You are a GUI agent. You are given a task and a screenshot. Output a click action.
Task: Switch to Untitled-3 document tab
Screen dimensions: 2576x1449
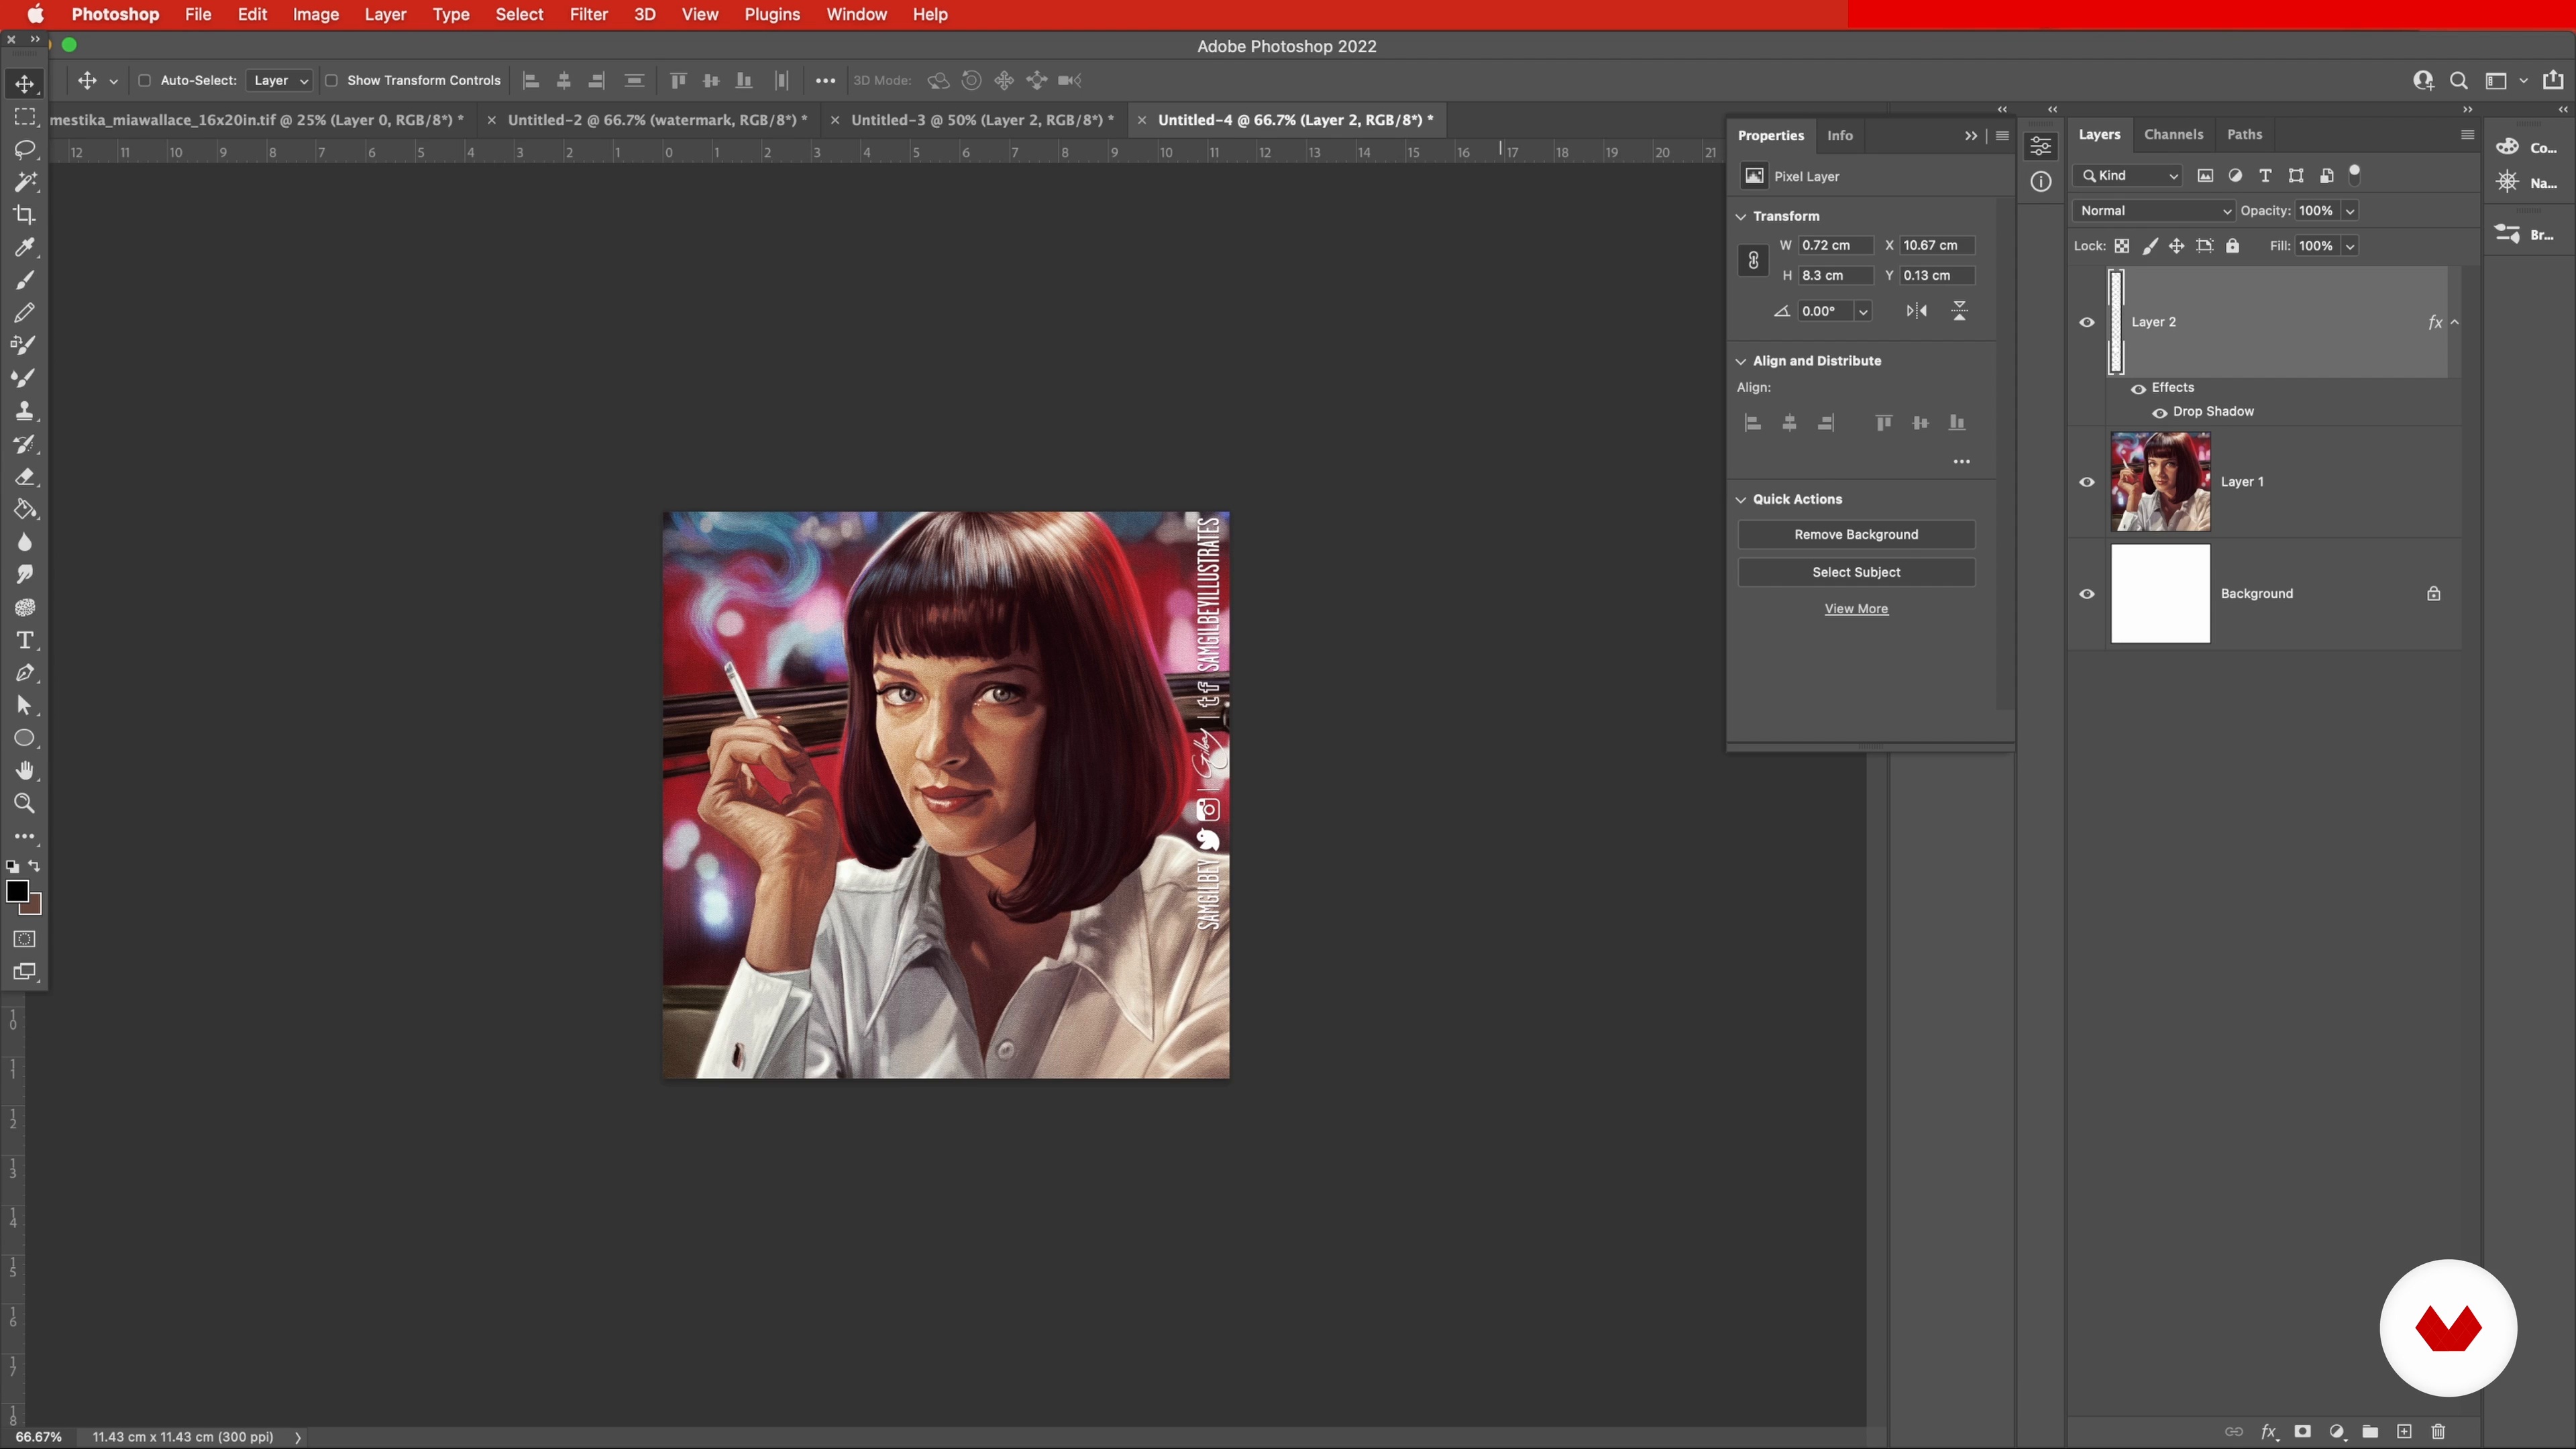click(x=982, y=120)
